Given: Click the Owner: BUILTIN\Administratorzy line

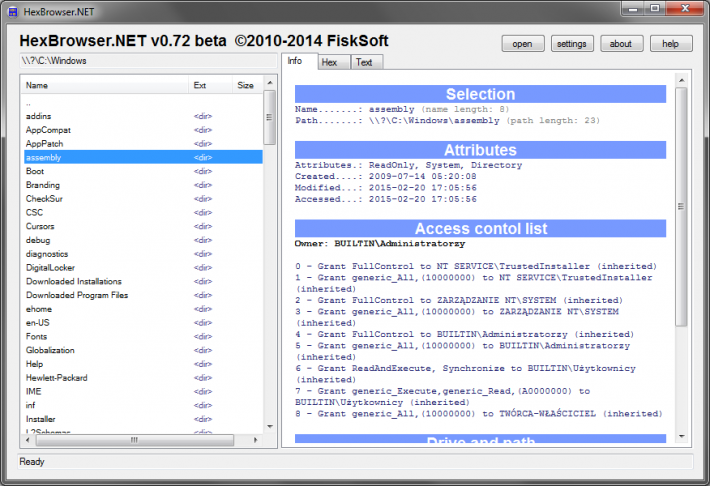Looking at the screenshot, I should click(380, 244).
